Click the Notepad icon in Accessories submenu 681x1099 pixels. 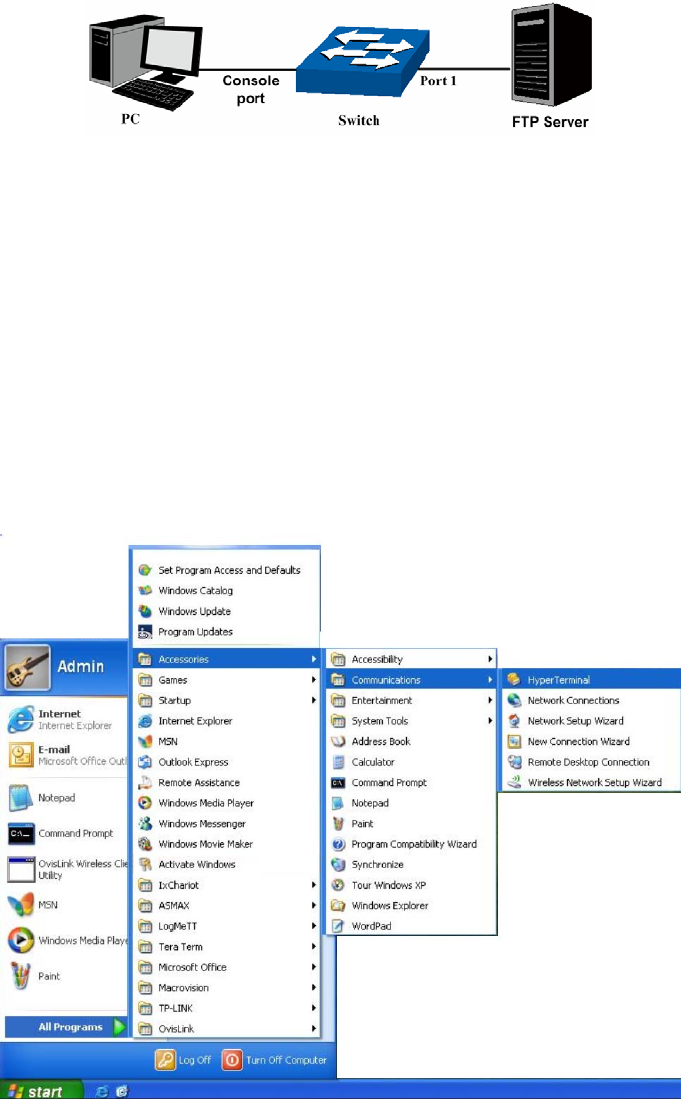click(x=338, y=803)
